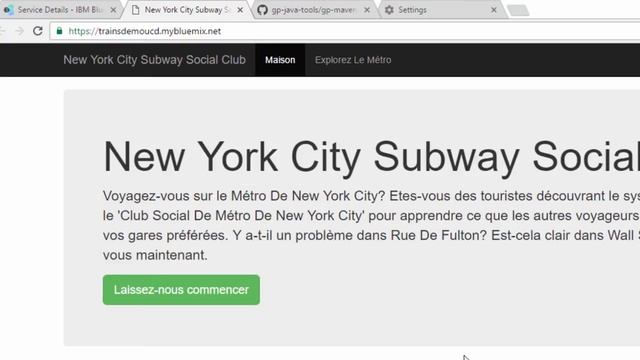Click the Laissez-nous commencer button
The height and width of the screenshot is (360, 640).
click(181, 290)
